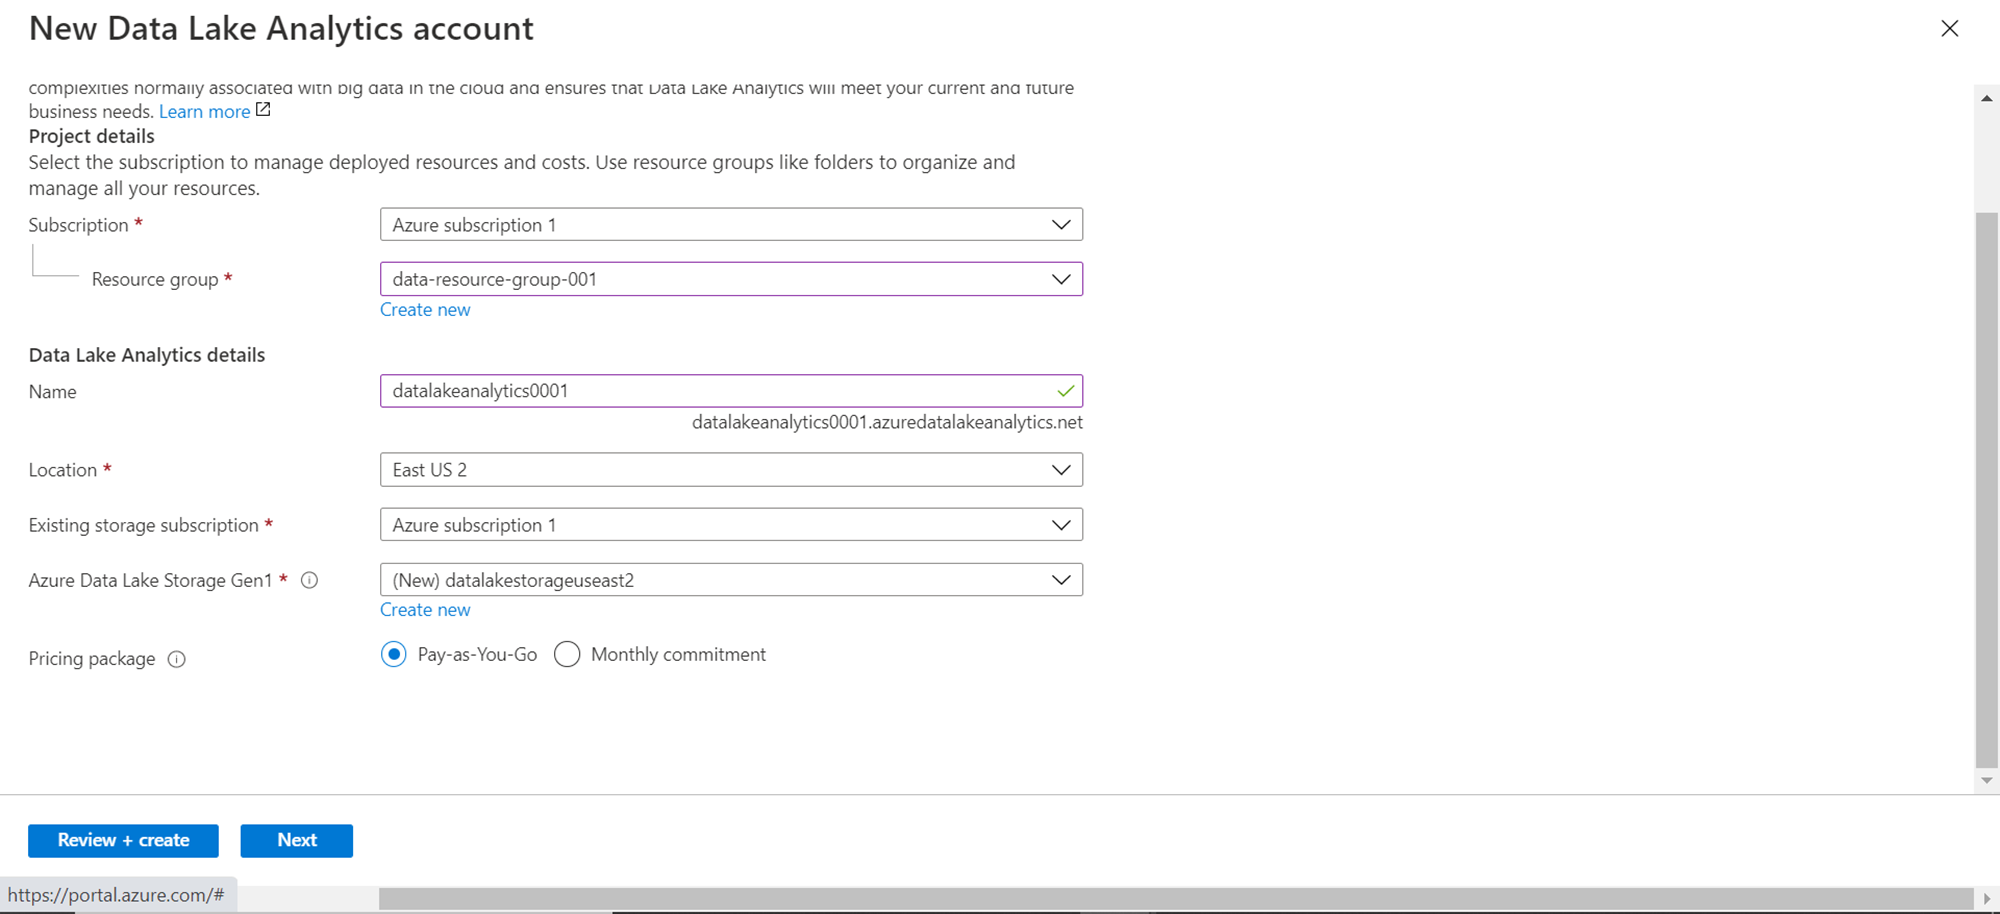
Task: Click Create new under Resource group
Action: click(425, 310)
